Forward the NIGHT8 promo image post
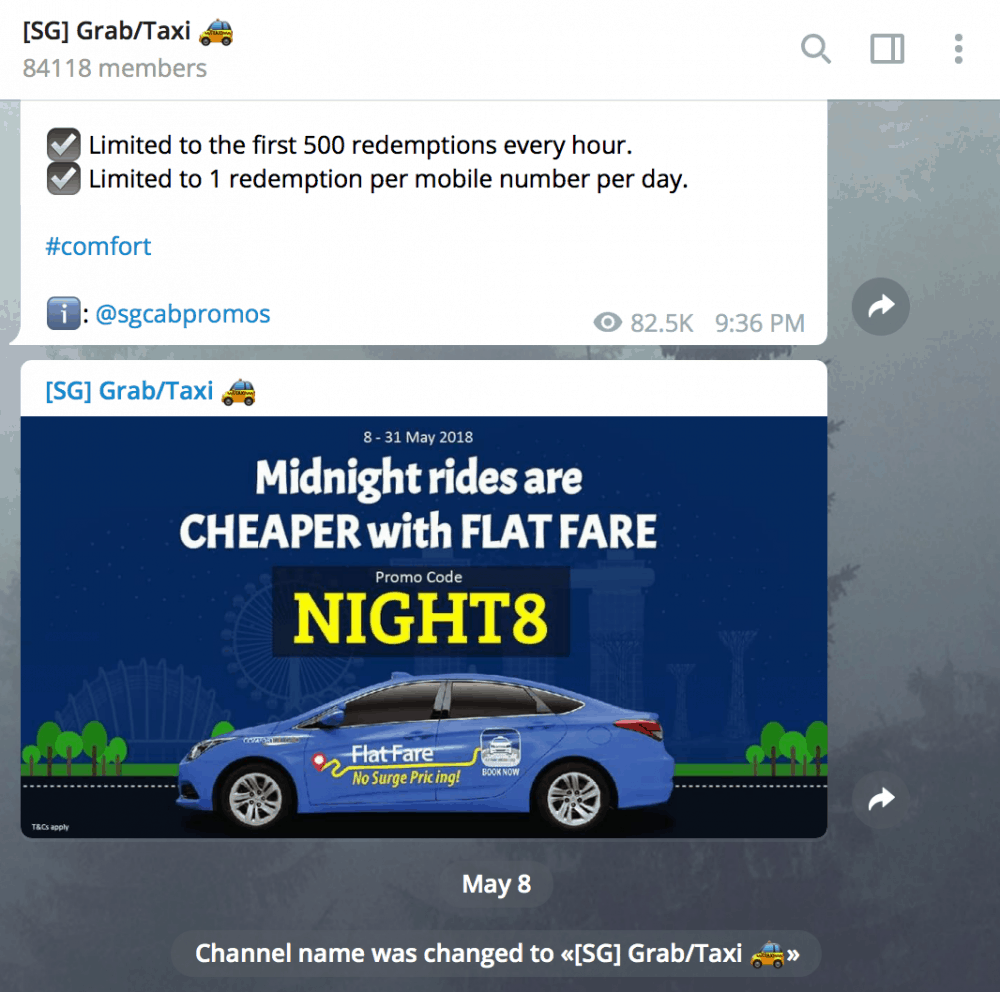The height and width of the screenshot is (992, 1000). pos(881,799)
